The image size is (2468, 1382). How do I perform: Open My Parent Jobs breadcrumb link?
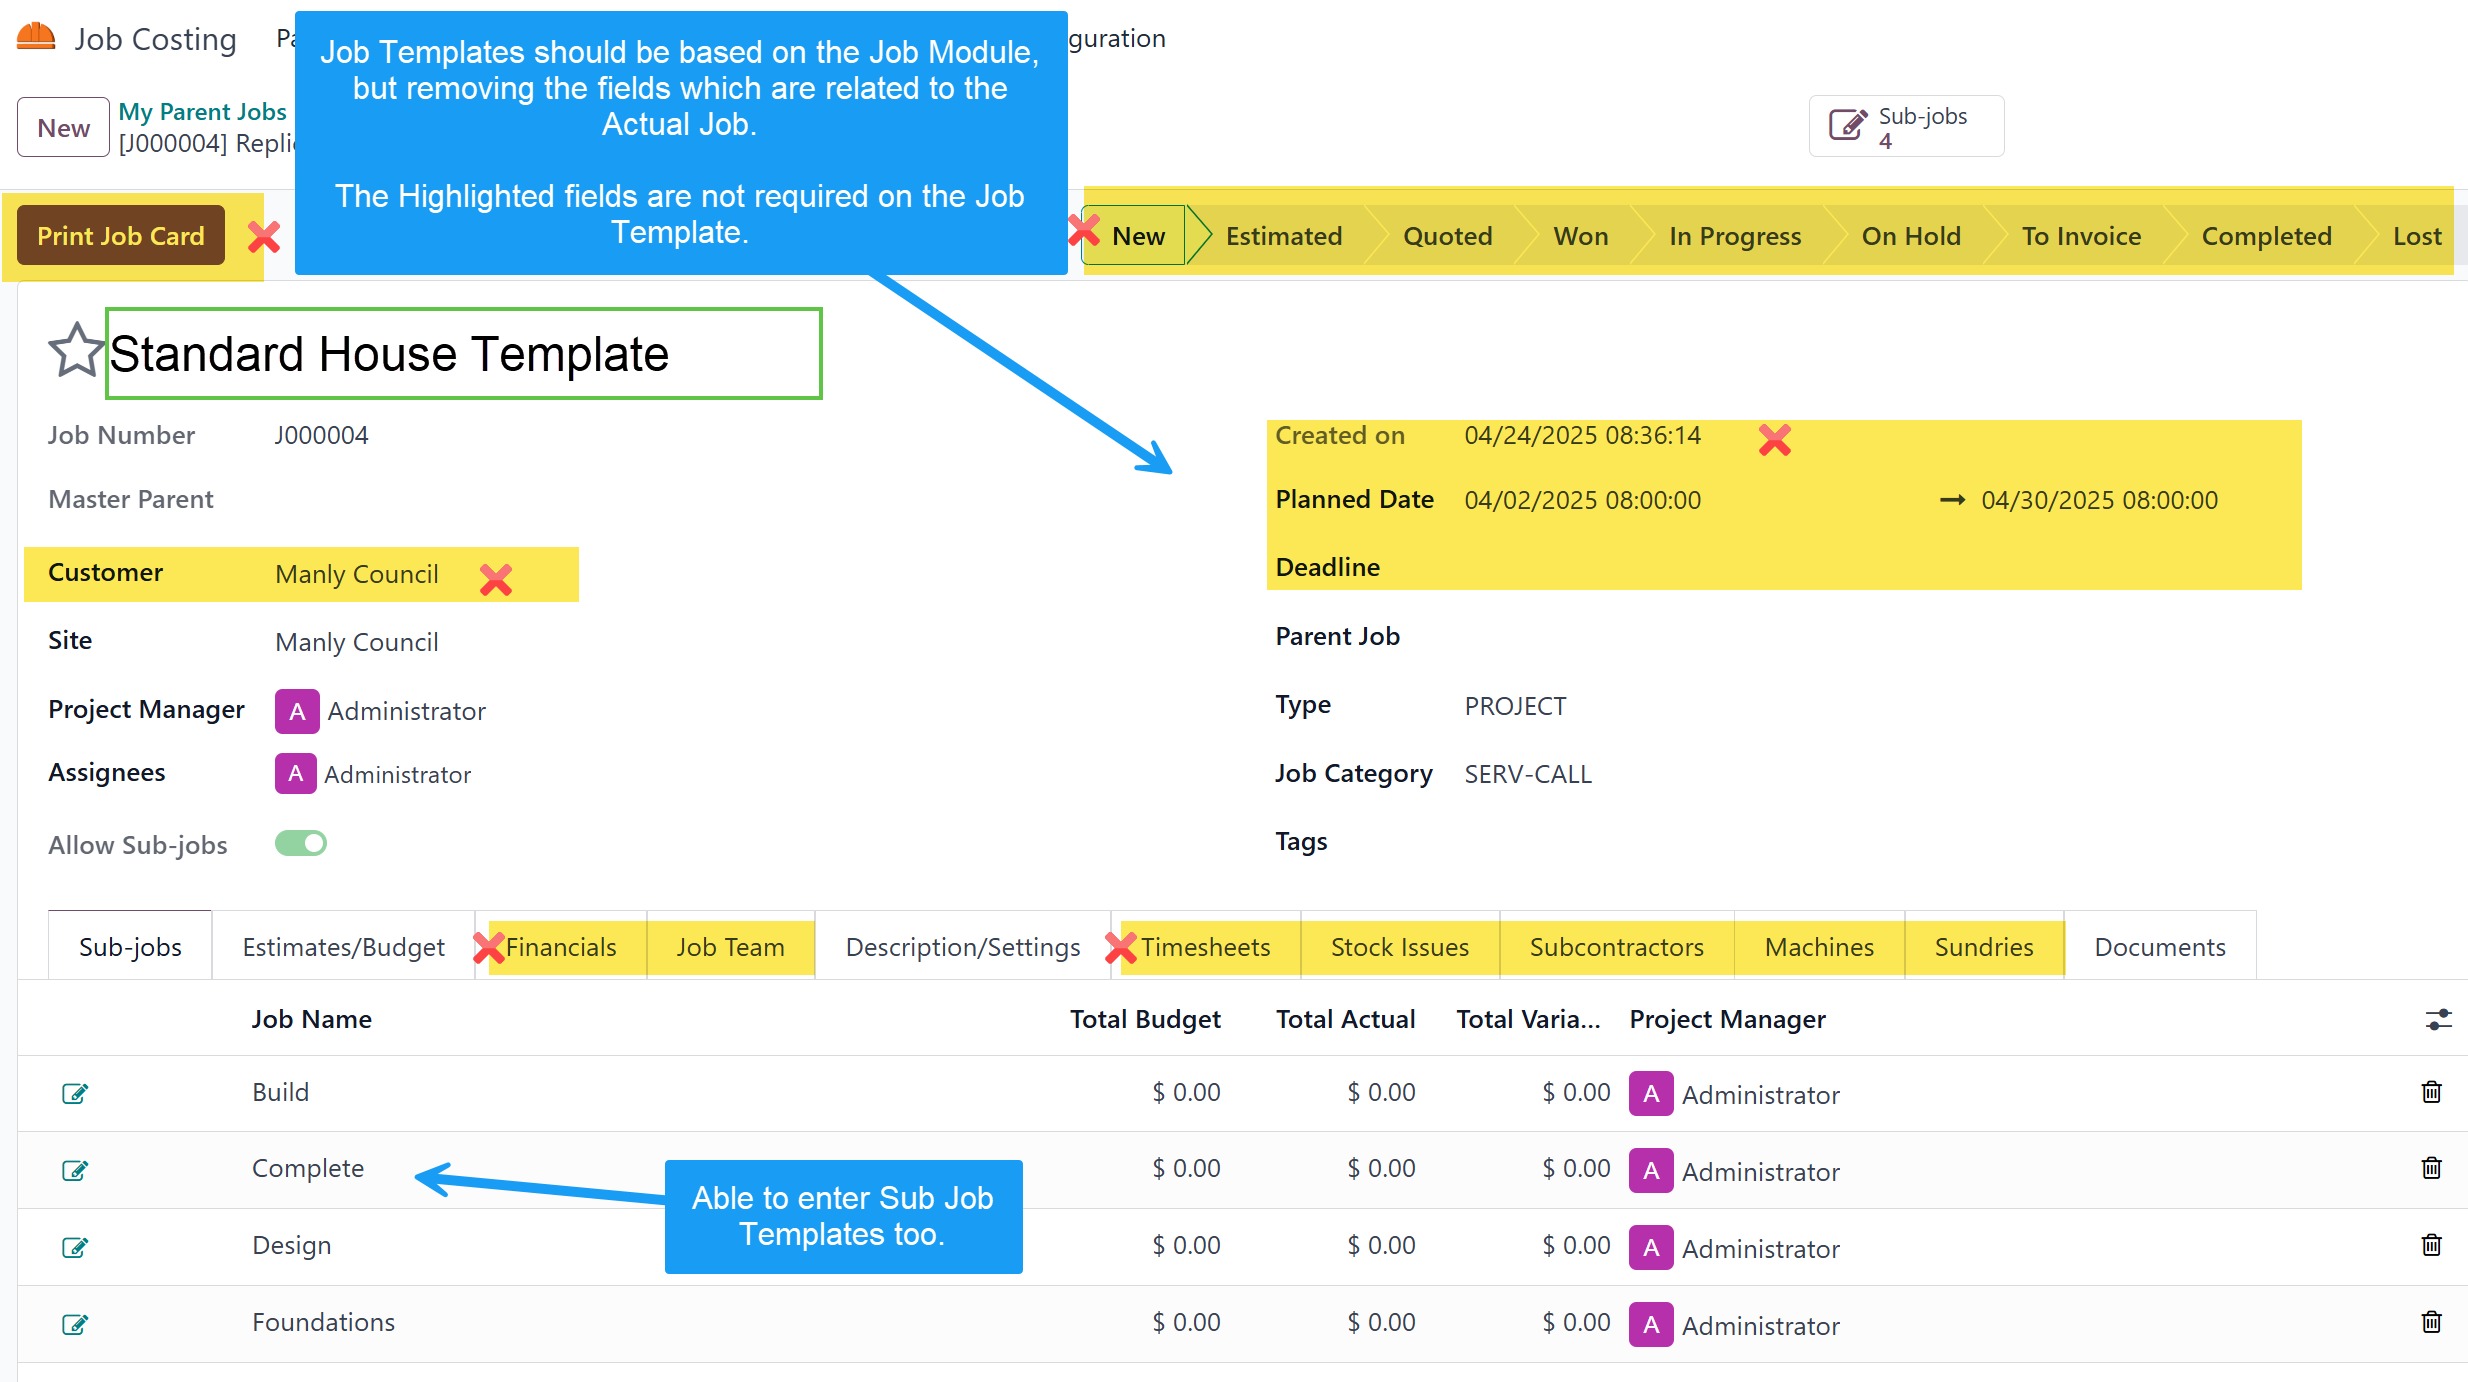pyautogui.click(x=202, y=111)
